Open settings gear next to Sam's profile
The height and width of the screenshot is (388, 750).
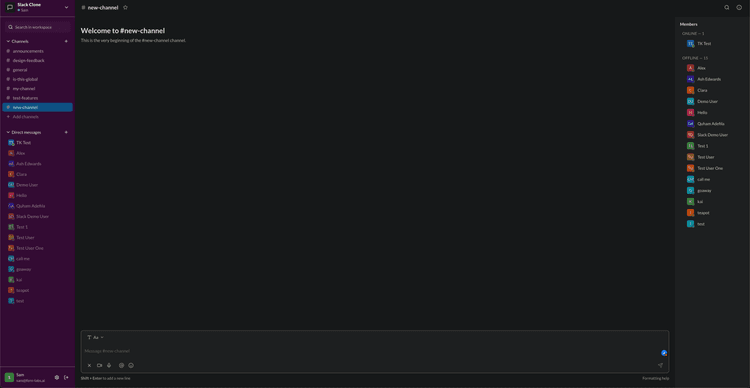pyautogui.click(x=57, y=377)
